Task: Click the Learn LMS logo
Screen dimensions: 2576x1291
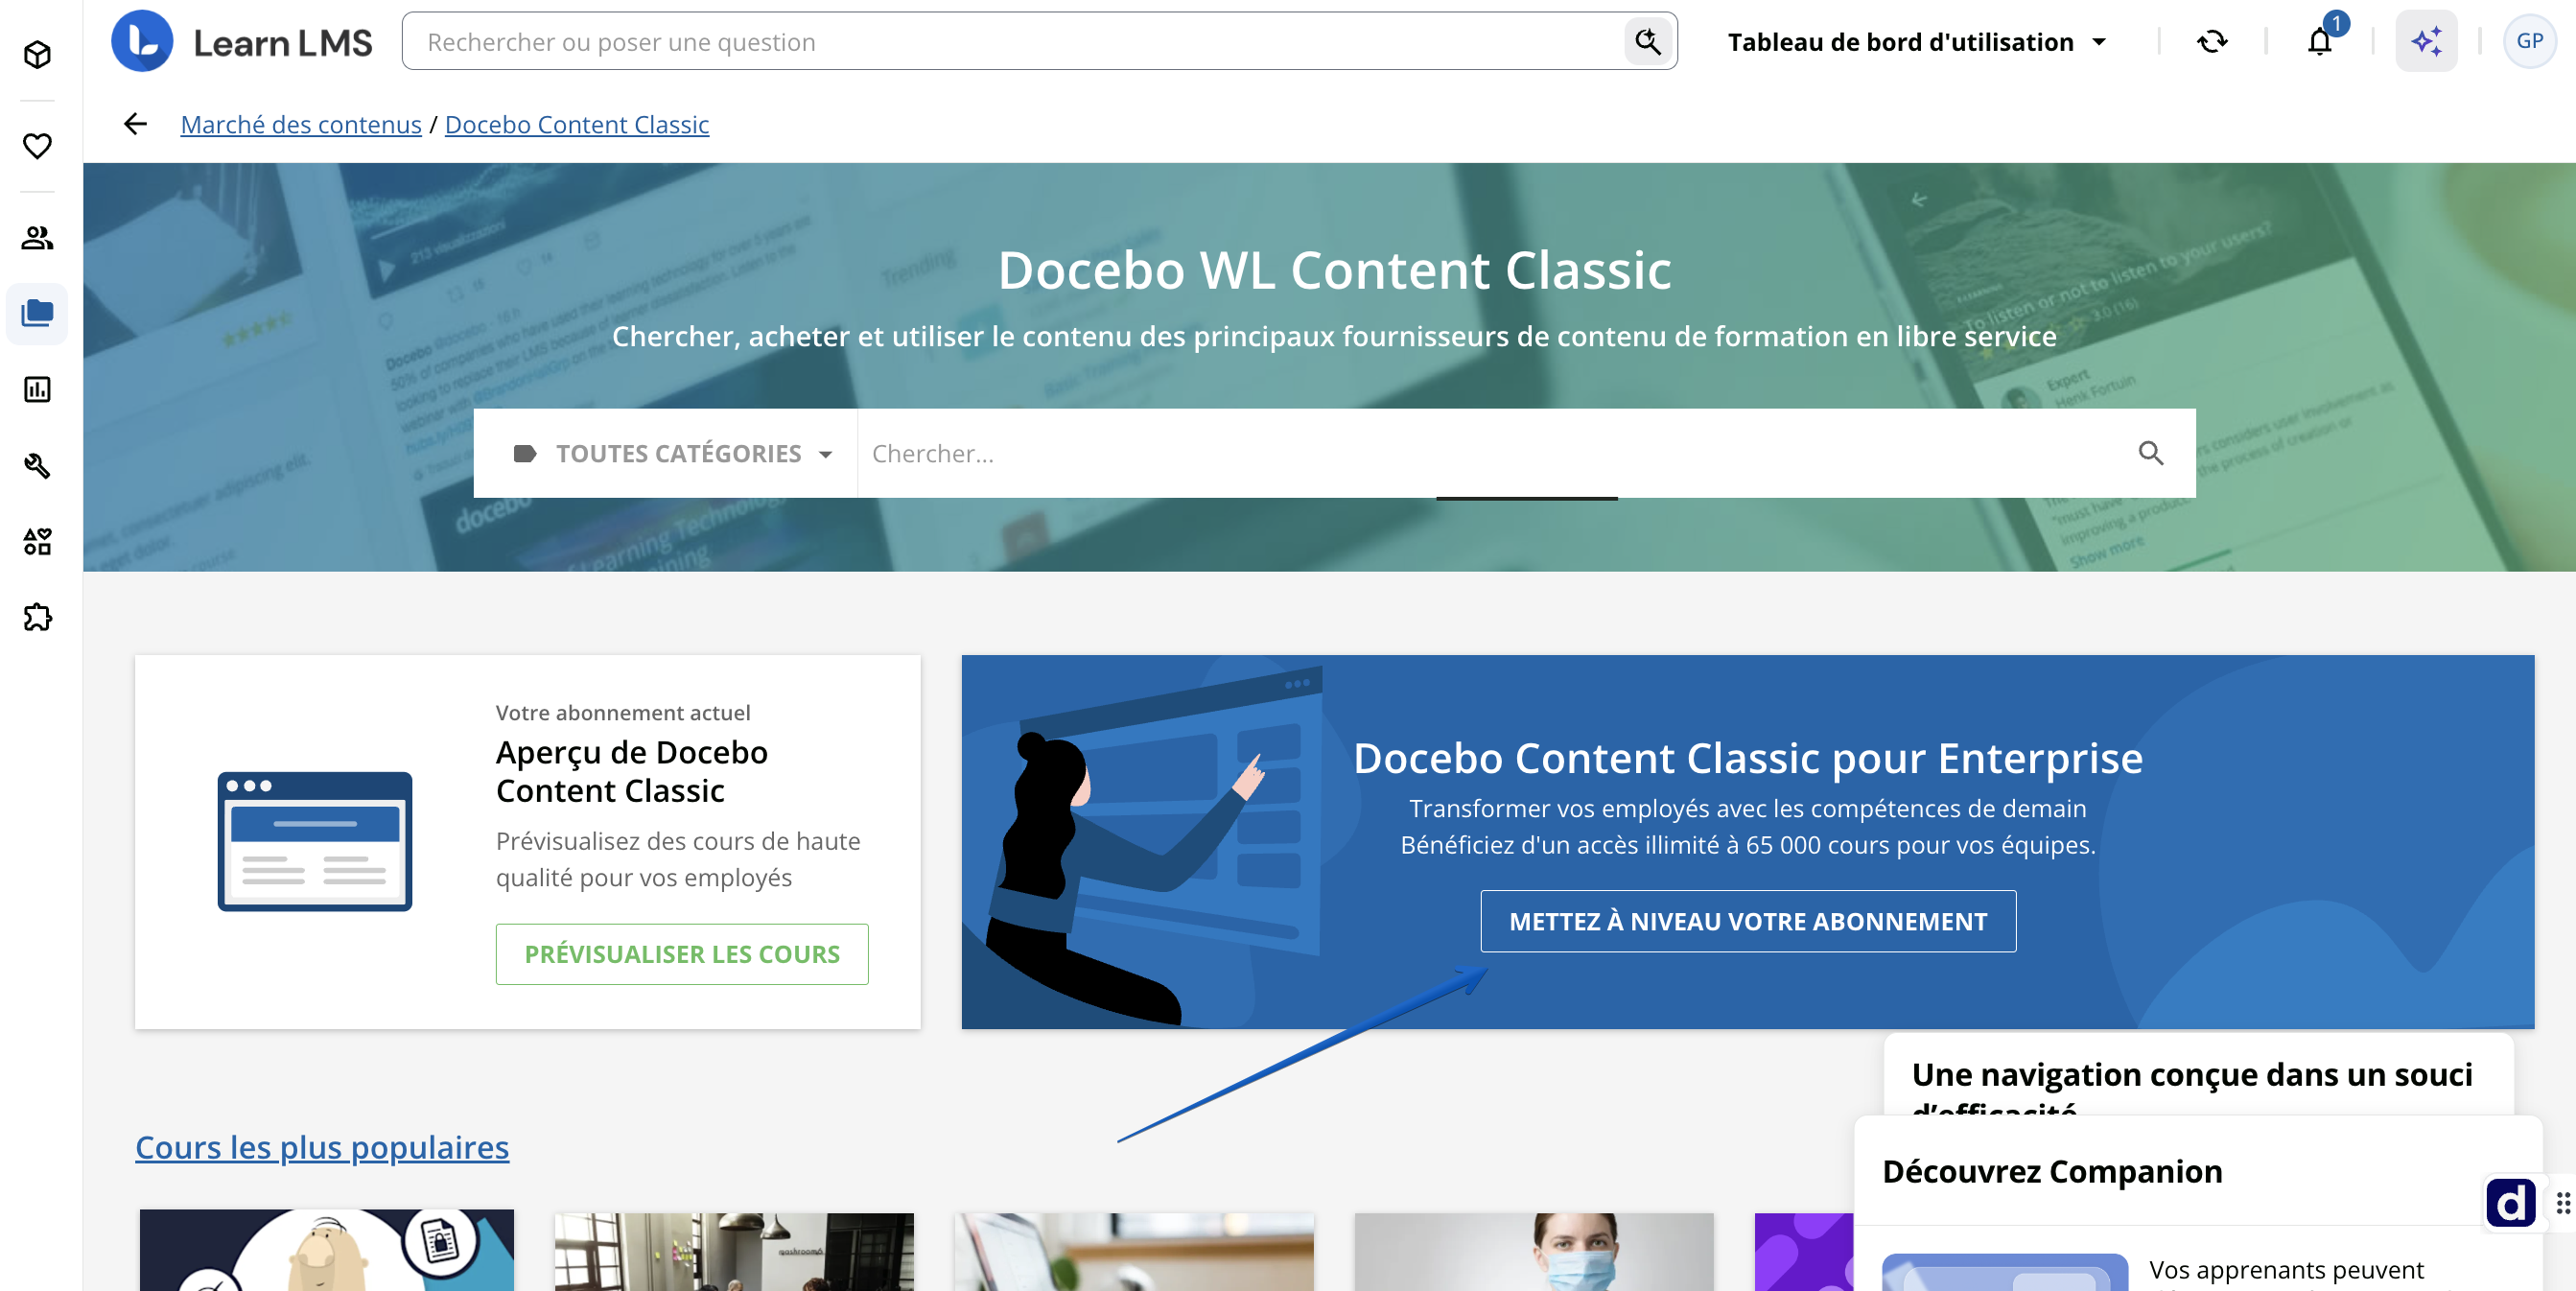Action: tap(241, 41)
